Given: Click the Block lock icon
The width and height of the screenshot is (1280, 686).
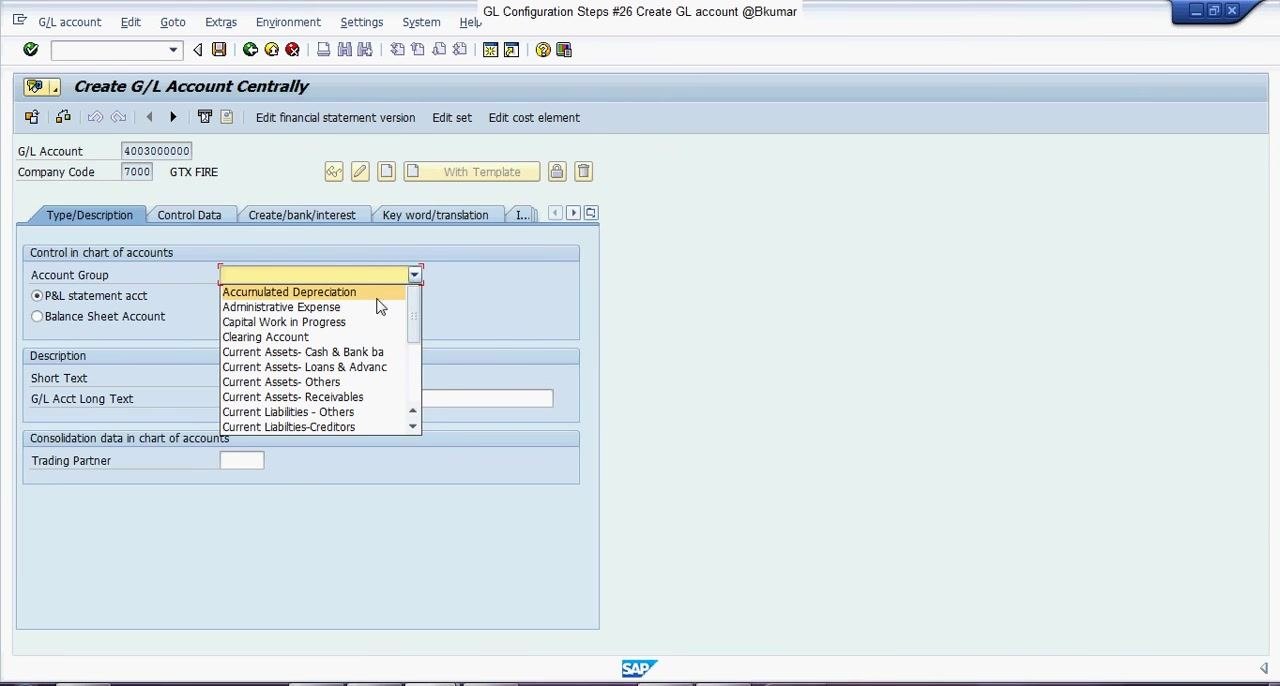Looking at the screenshot, I should tap(557, 172).
